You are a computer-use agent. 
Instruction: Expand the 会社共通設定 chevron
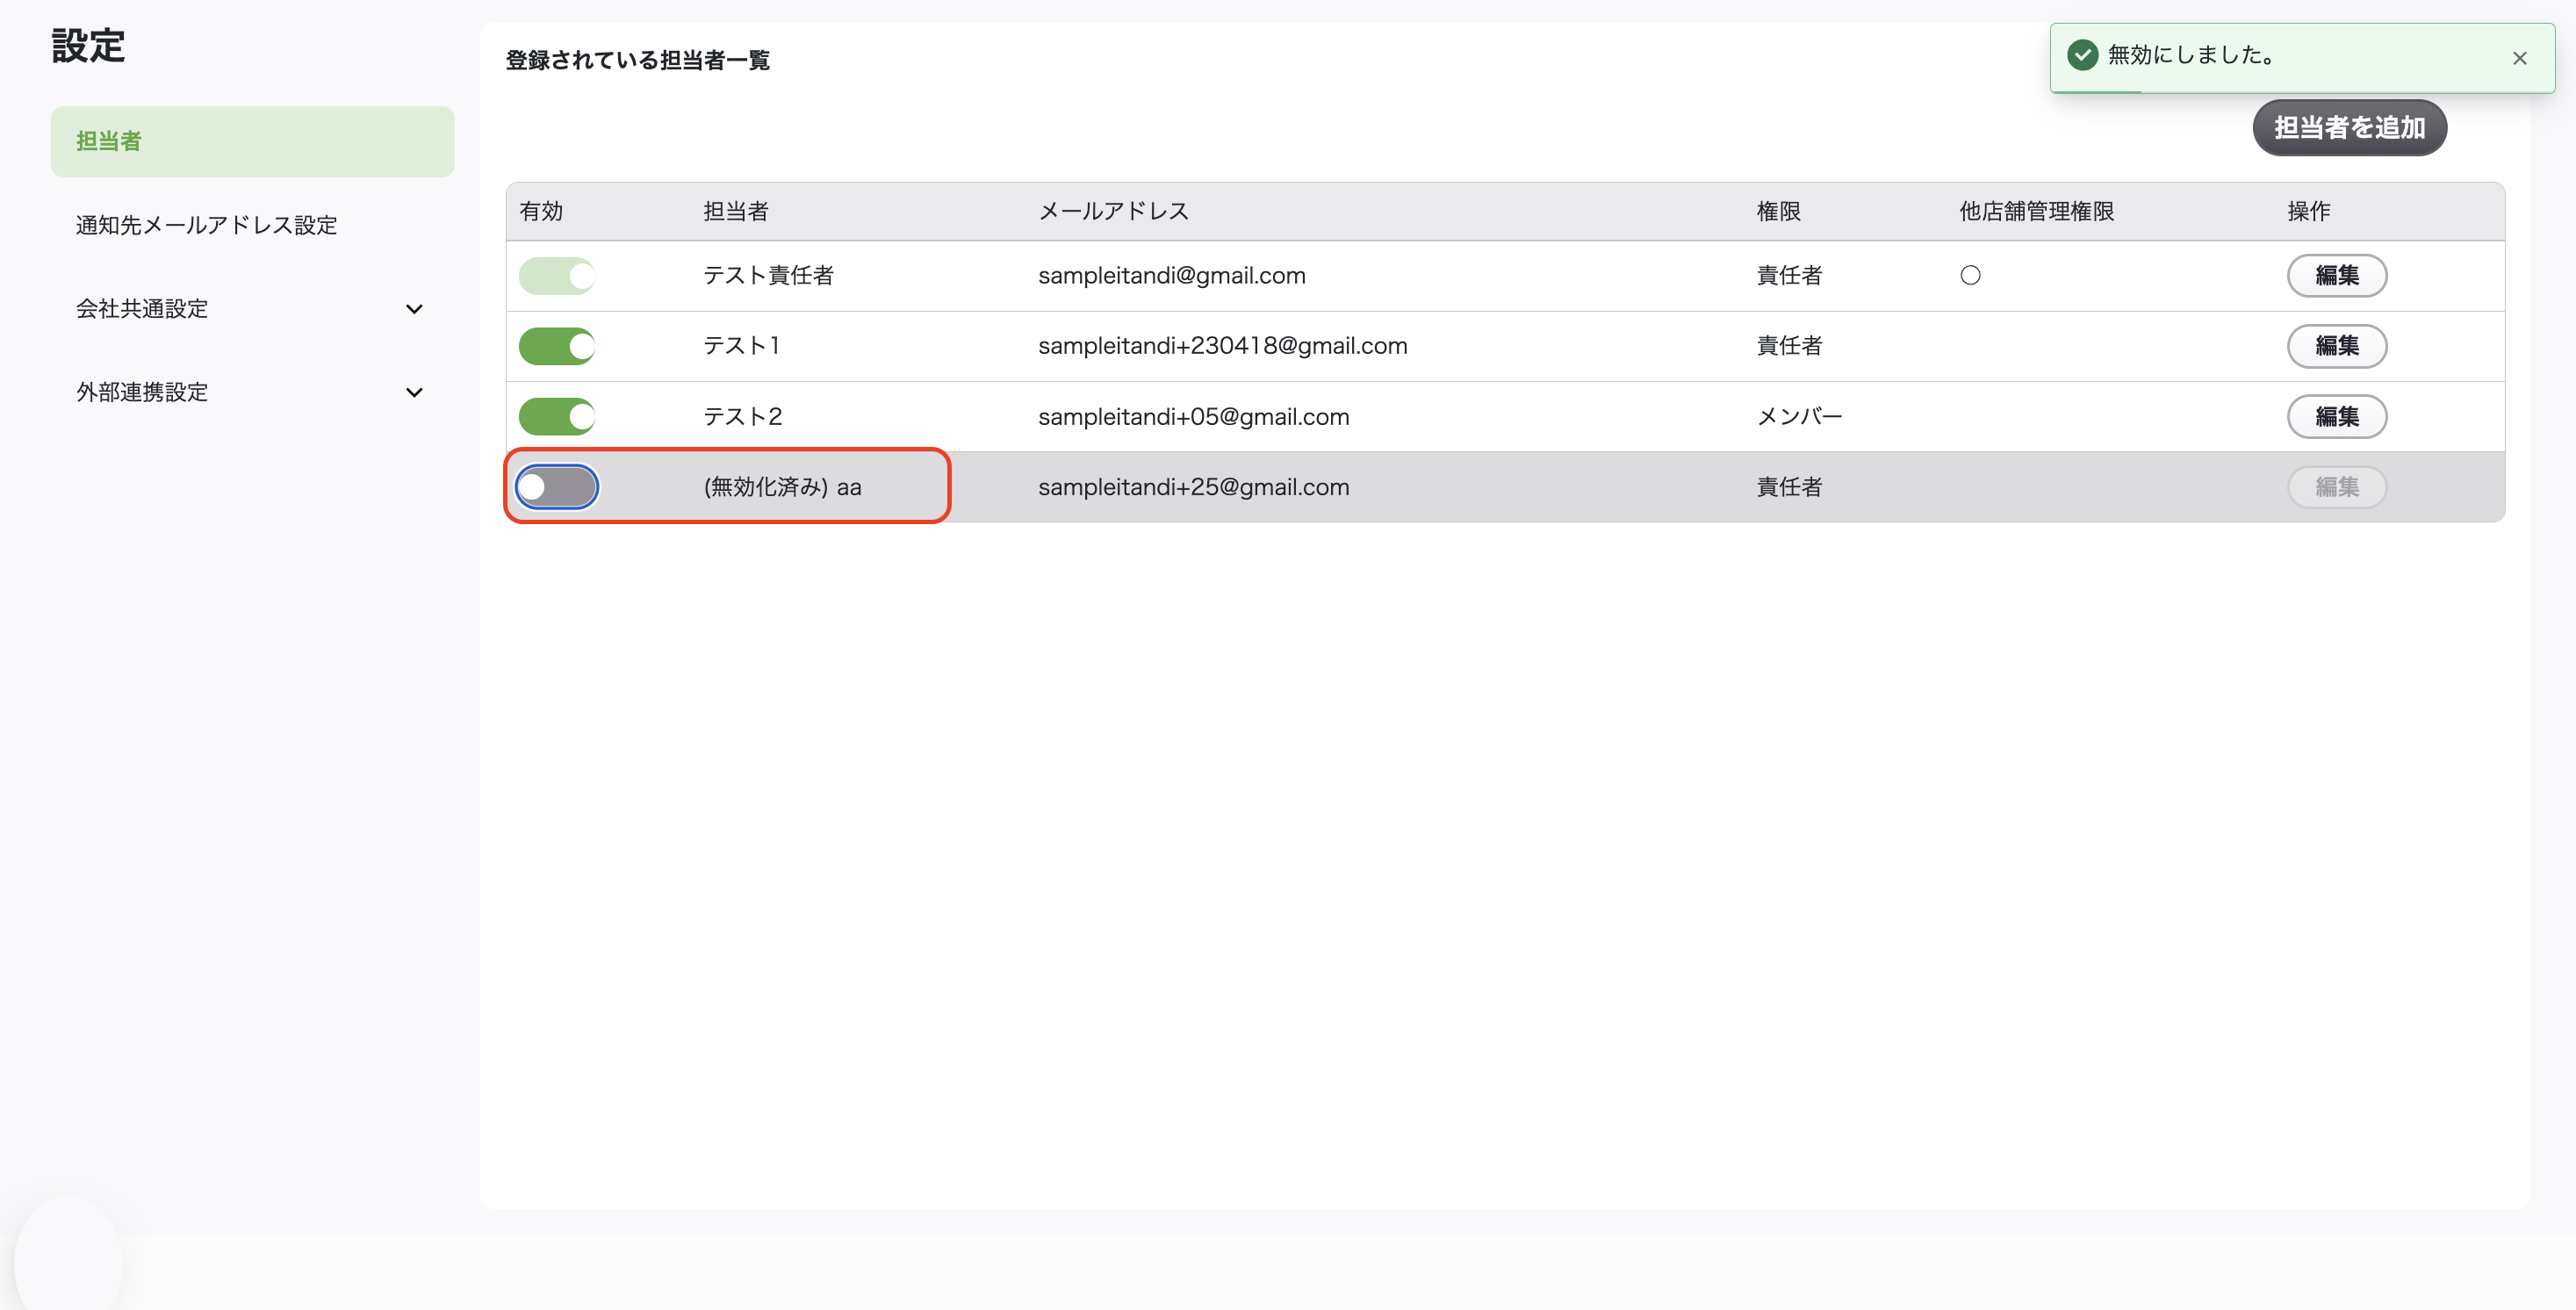point(414,309)
